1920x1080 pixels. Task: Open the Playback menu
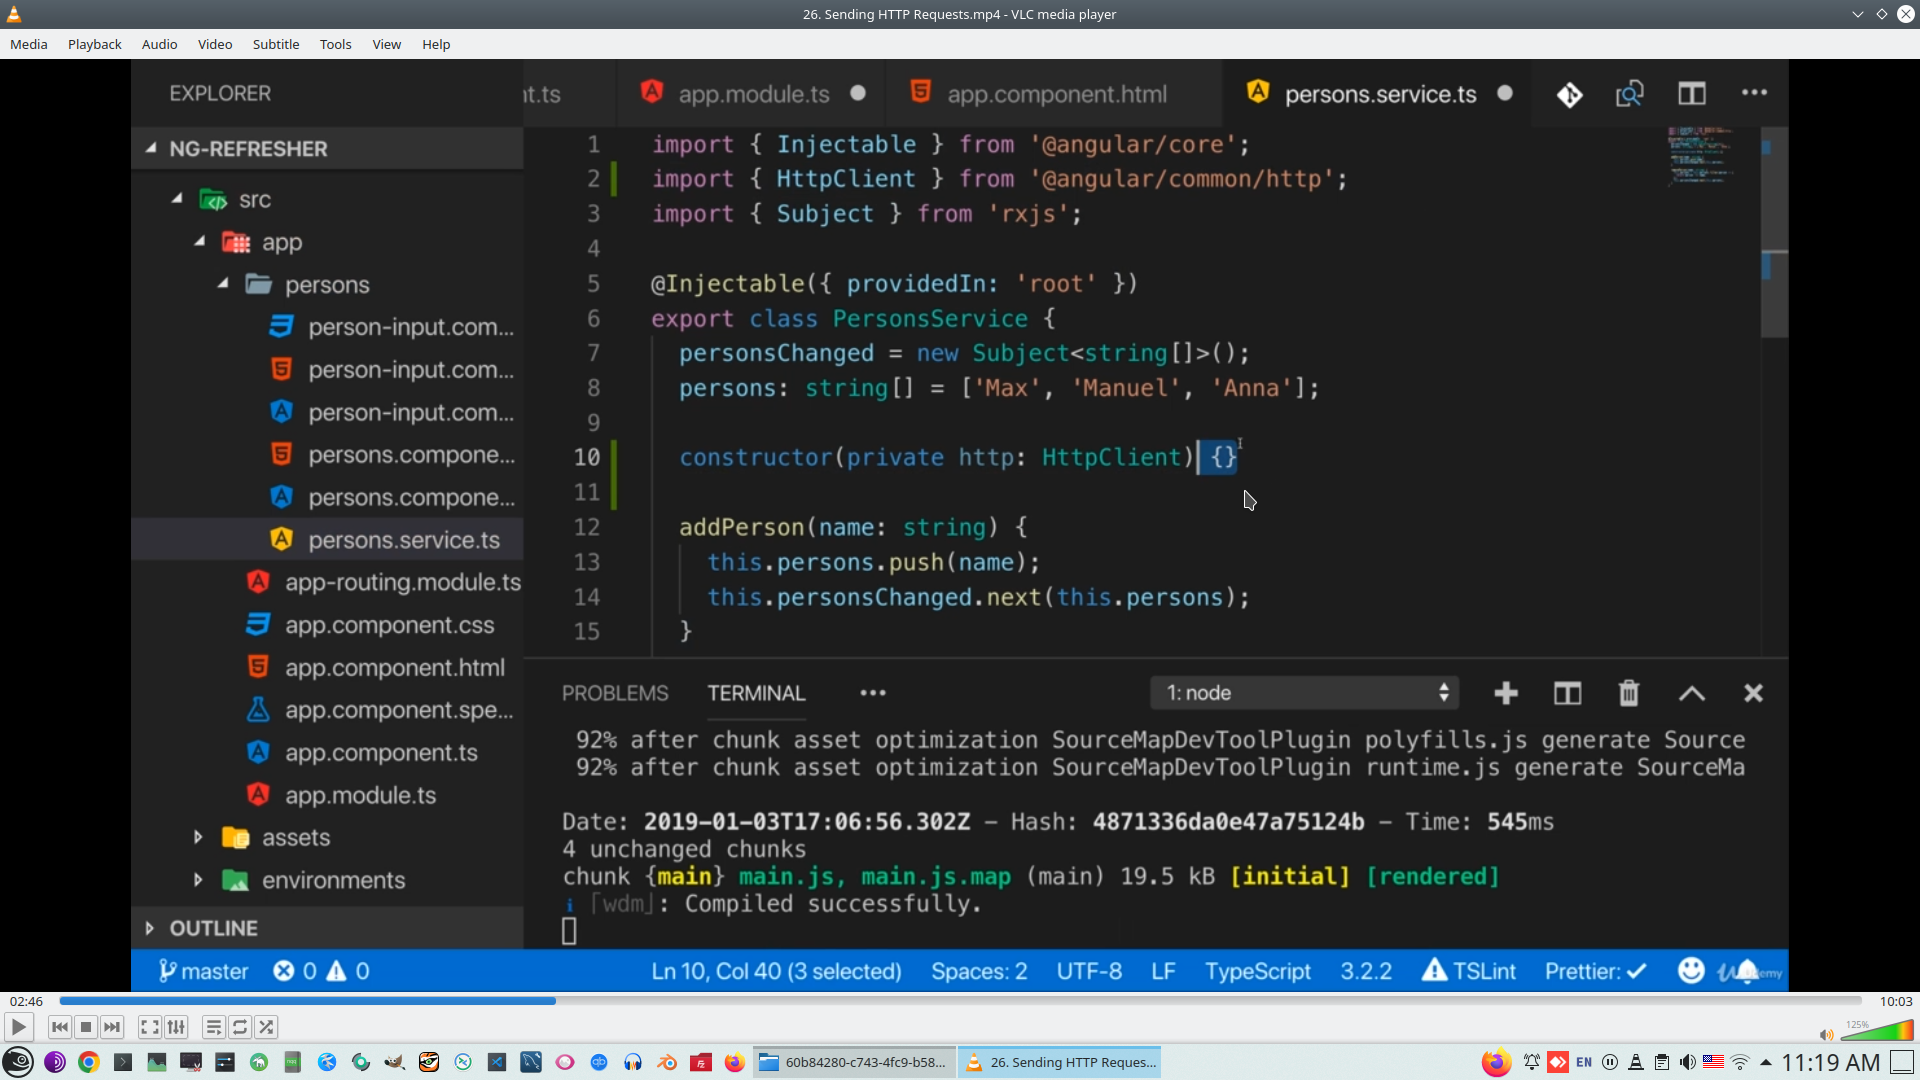94,44
